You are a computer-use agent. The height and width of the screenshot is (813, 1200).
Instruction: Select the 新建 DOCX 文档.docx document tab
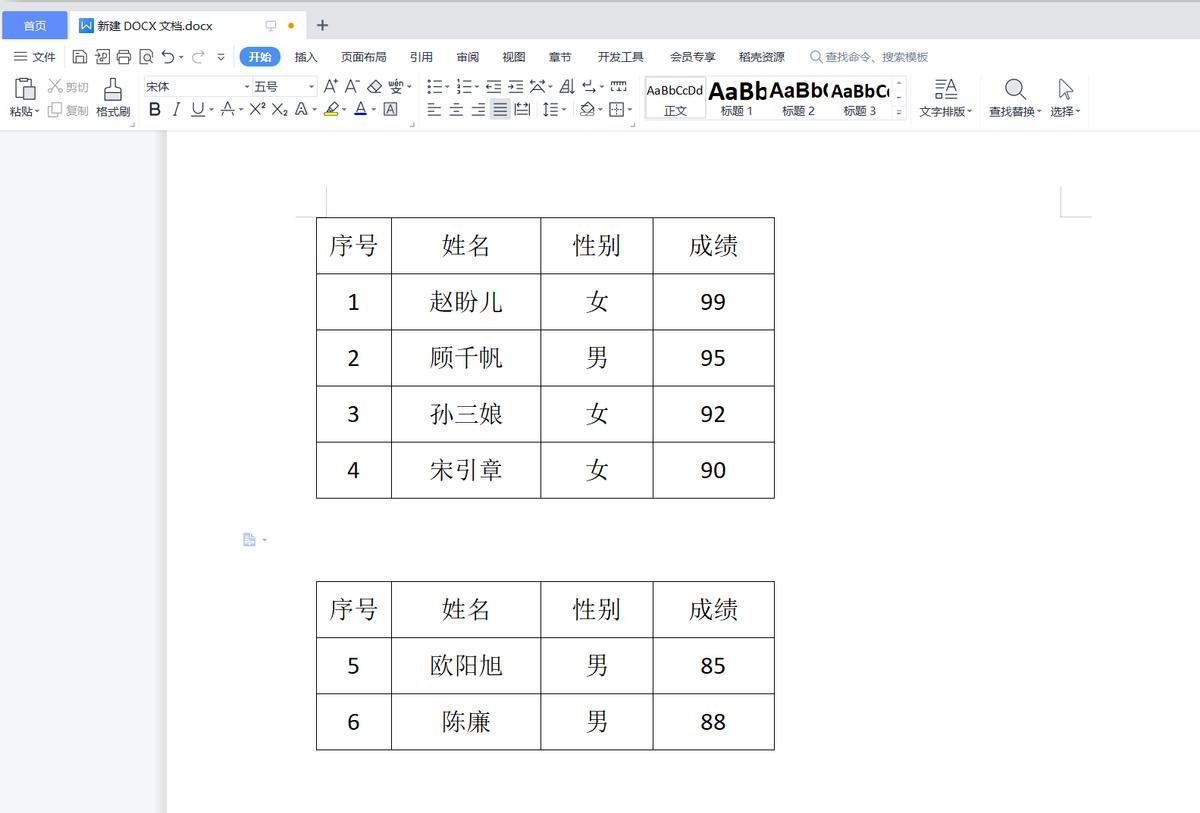pyautogui.click(x=155, y=25)
